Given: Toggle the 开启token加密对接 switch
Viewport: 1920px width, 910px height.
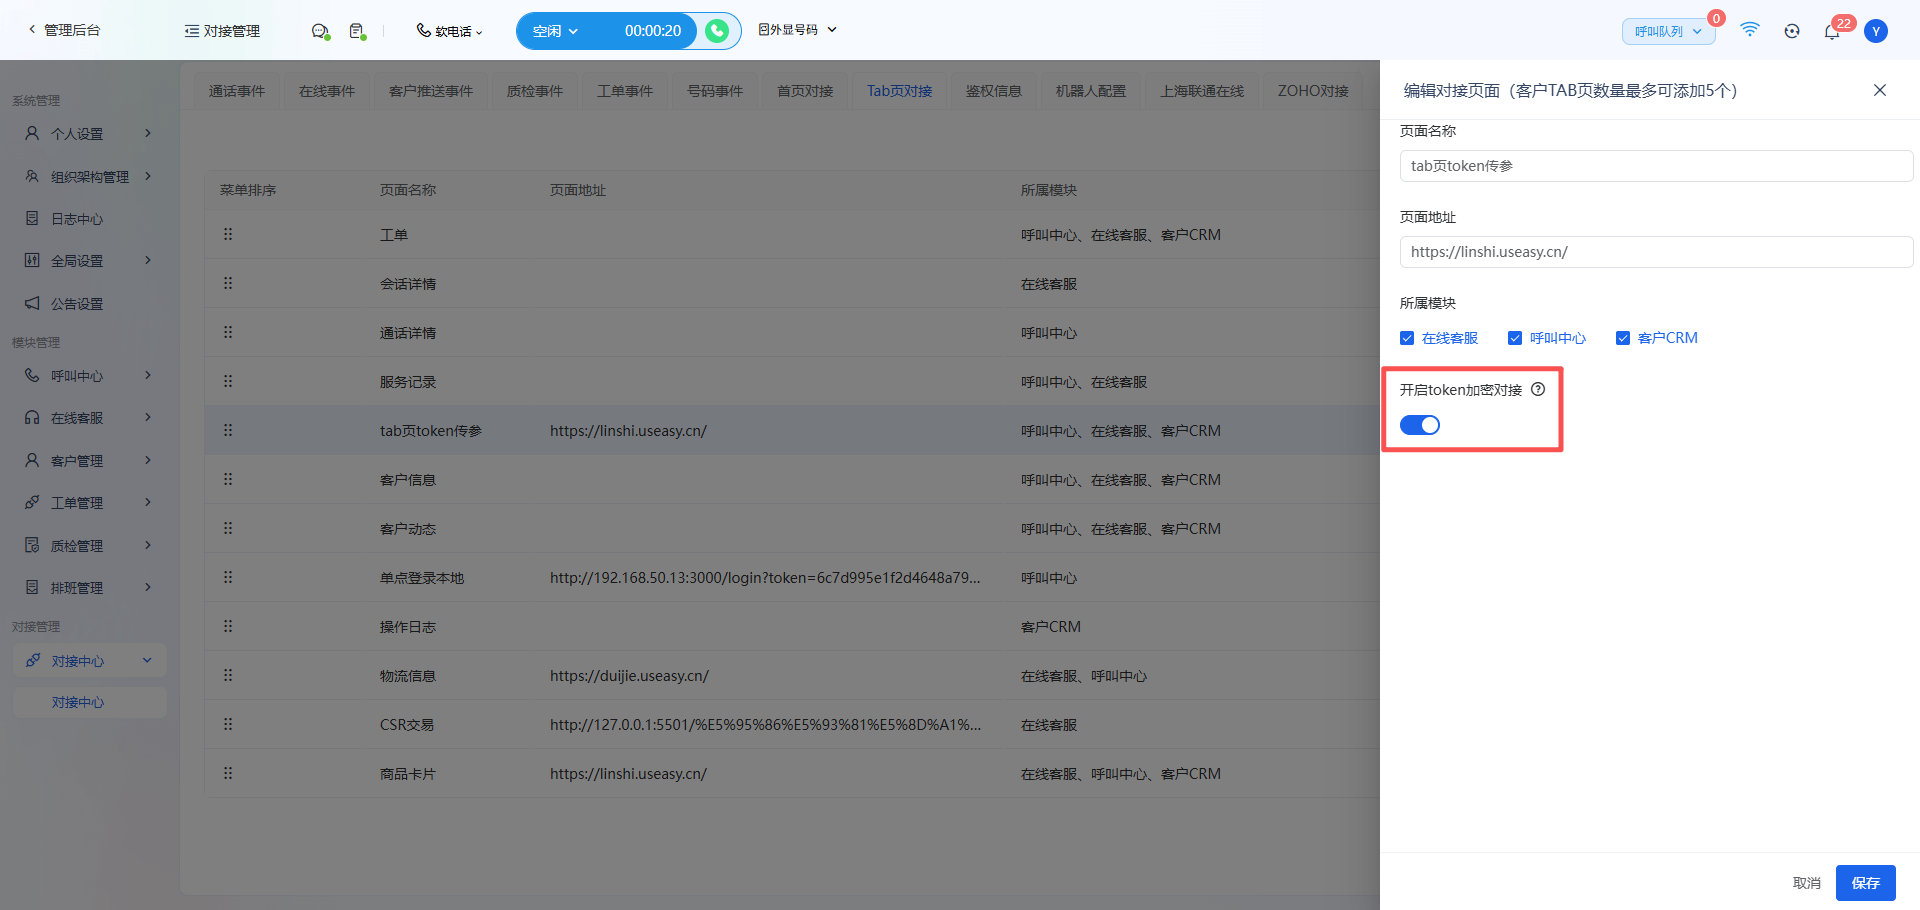Looking at the screenshot, I should 1420,425.
